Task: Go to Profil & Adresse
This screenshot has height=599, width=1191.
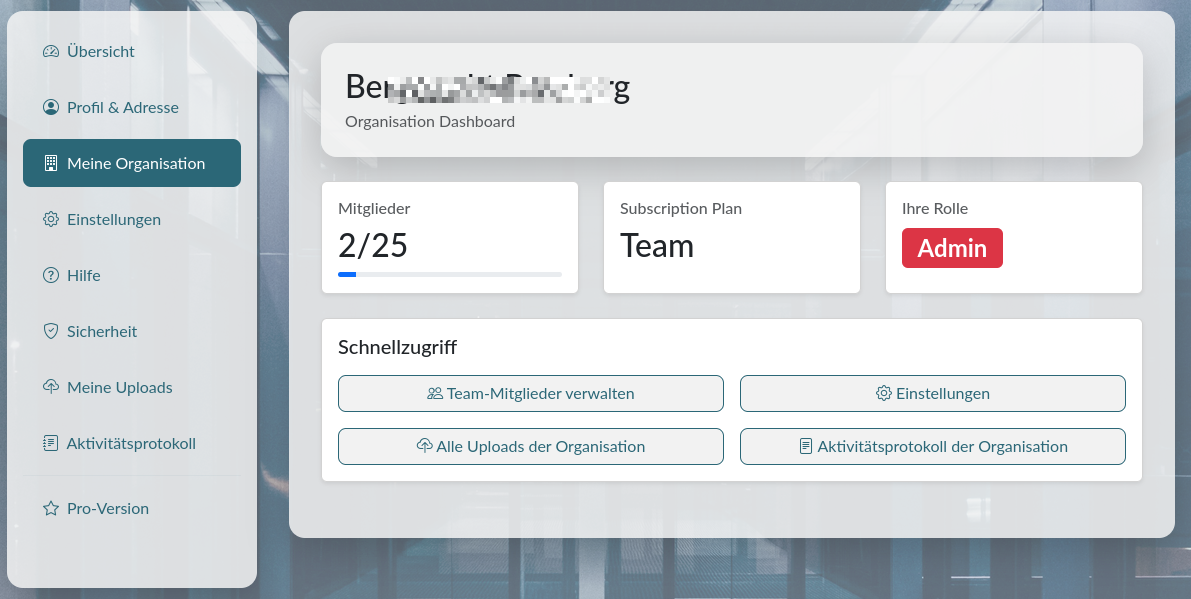Action: (x=132, y=107)
